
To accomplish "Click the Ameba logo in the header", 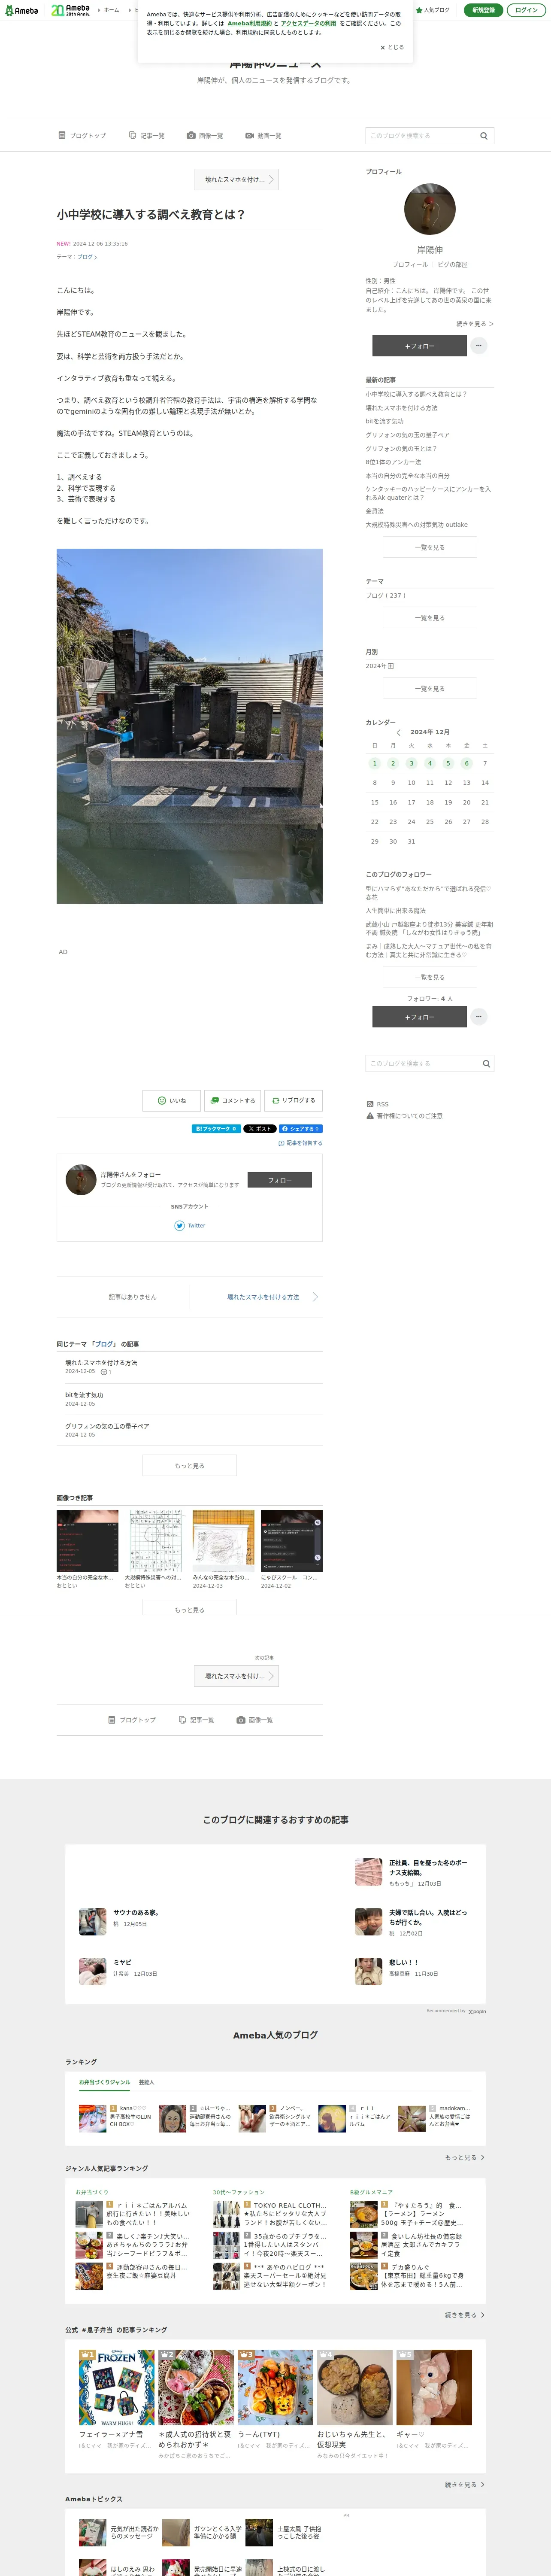I will [22, 10].
